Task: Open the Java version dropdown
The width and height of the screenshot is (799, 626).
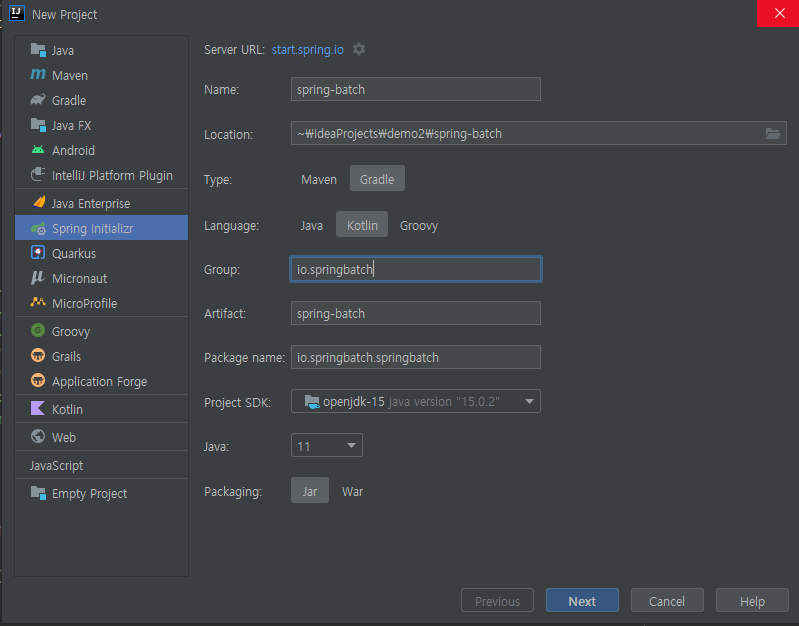Action: (327, 446)
